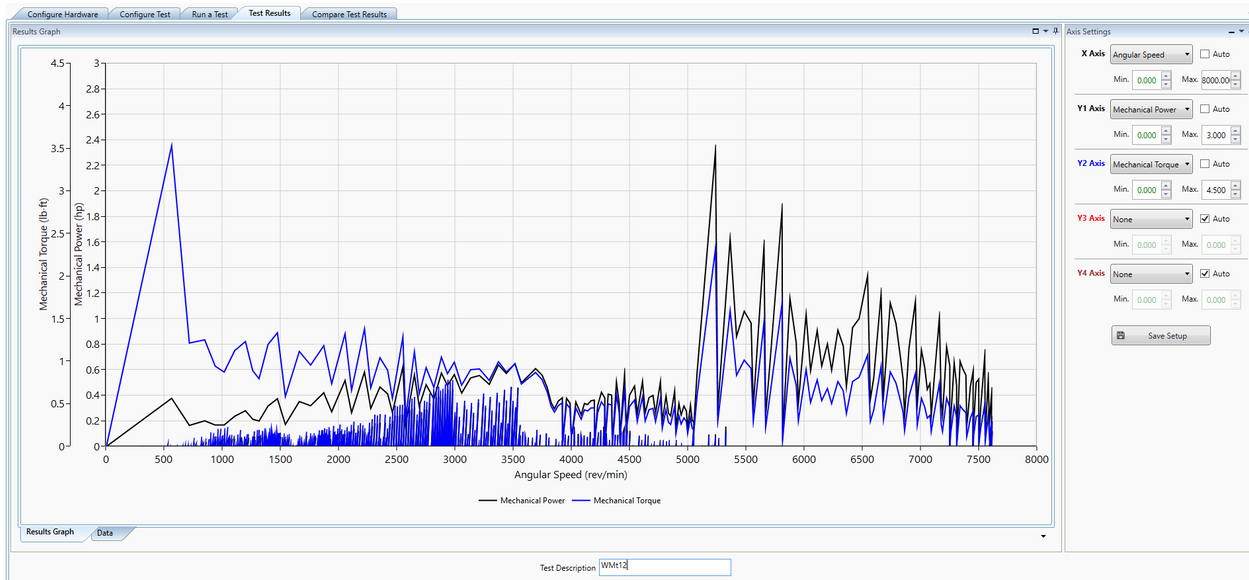Adjust the Y4 Axis Max stepper
This screenshot has width=1249, height=580.
(1233, 299)
